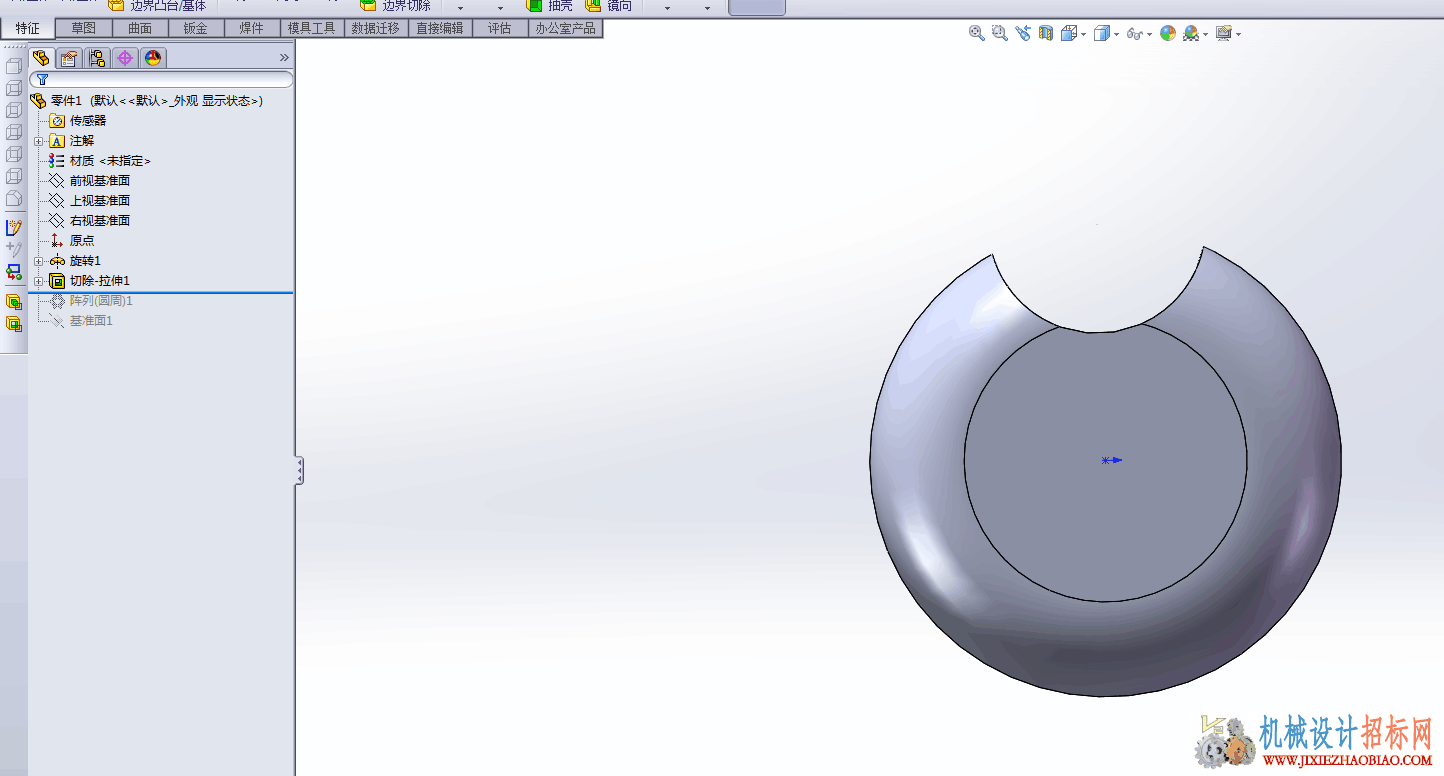Expand the 旋转1 feature node
This screenshot has height=776, width=1444.
click(39, 261)
